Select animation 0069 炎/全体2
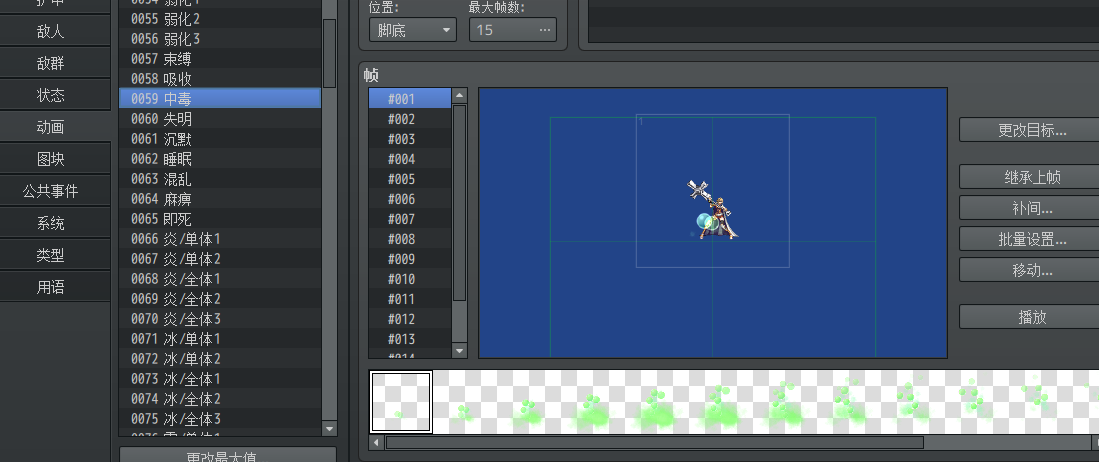This screenshot has width=1099, height=462. click(220, 299)
